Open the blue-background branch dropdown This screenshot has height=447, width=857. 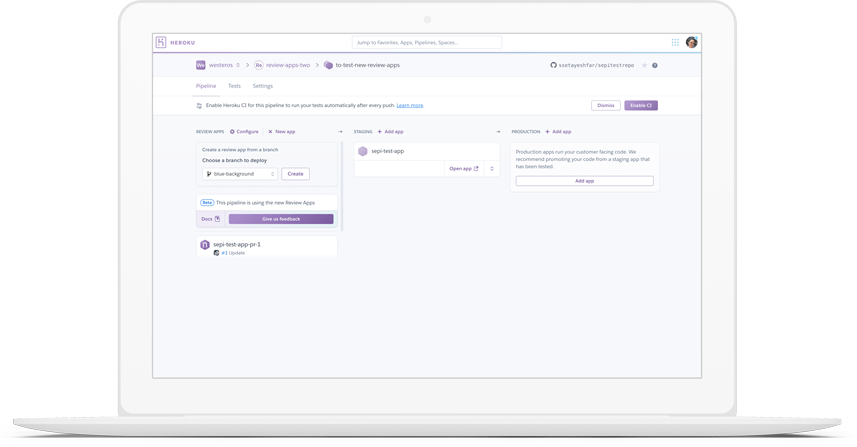tap(240, 174)
